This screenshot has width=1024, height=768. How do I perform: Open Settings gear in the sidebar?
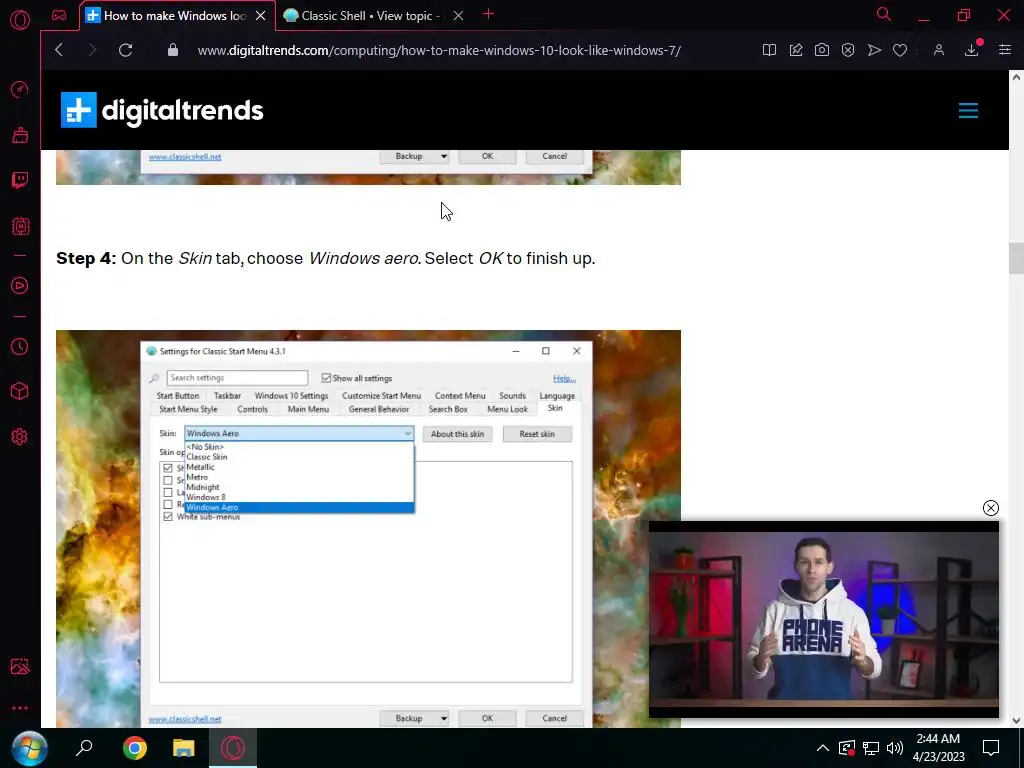[x=20, y=437]
